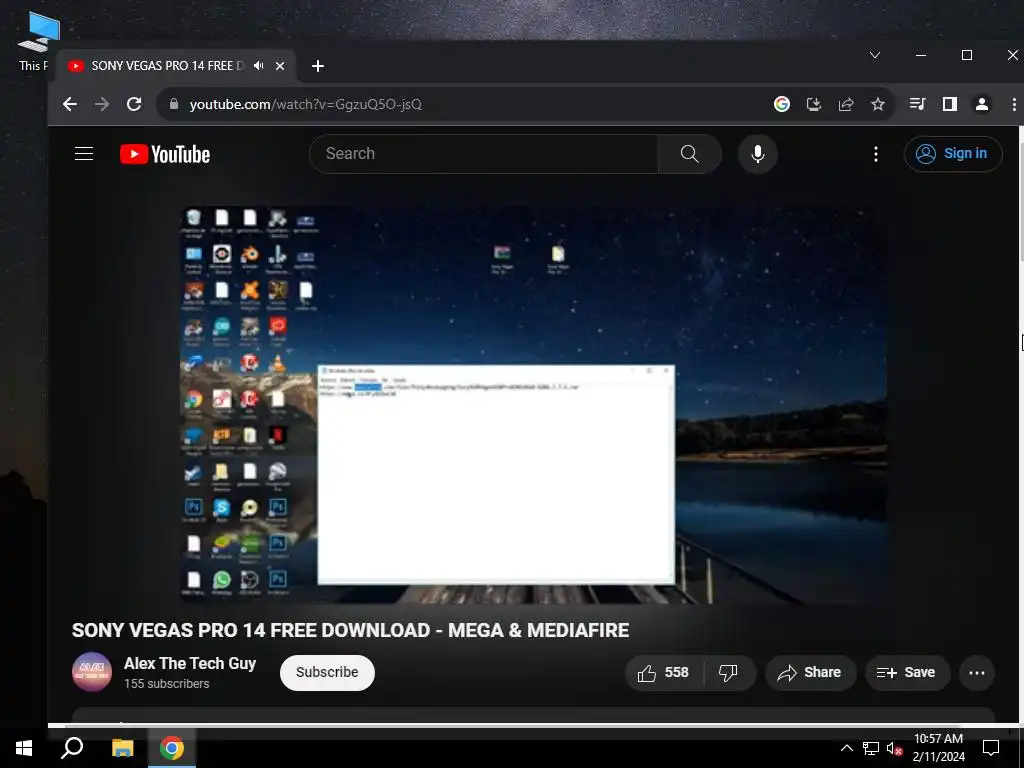
Task: Open Chrome media controls icon
Action: pyautogui.click(x=918, y=104)
